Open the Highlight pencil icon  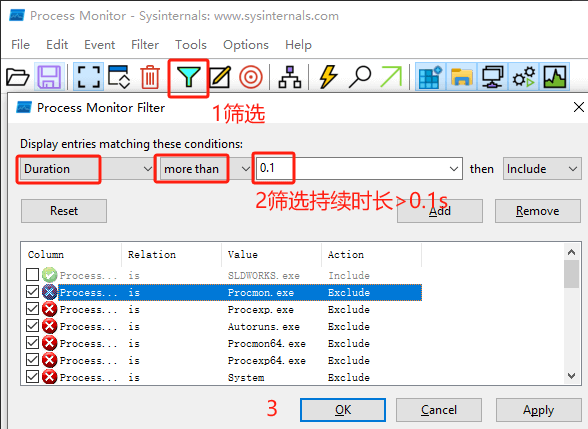[x=220, y=77]
